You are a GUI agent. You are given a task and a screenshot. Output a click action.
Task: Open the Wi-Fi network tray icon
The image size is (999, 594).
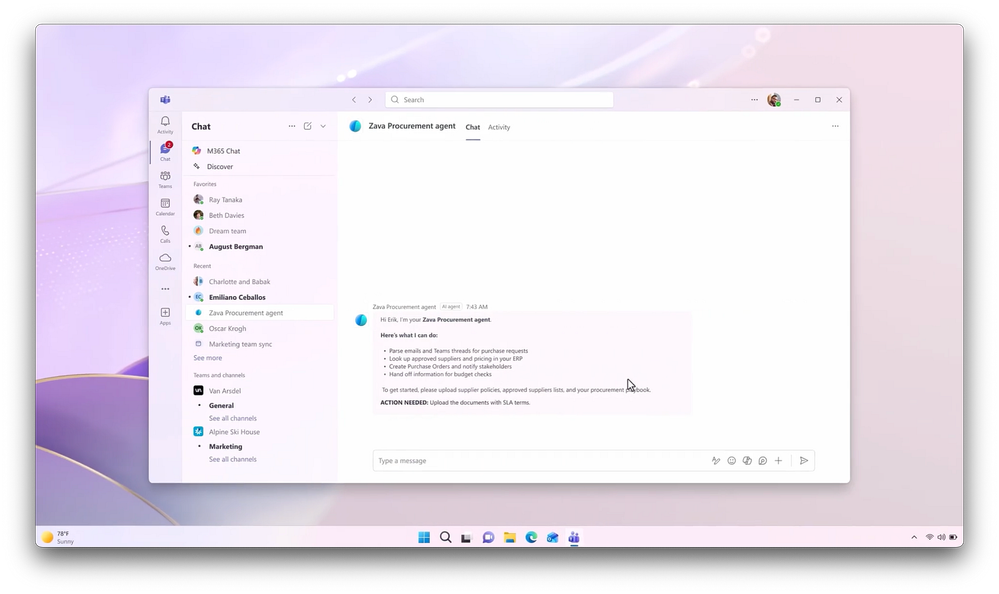(930, 537)
